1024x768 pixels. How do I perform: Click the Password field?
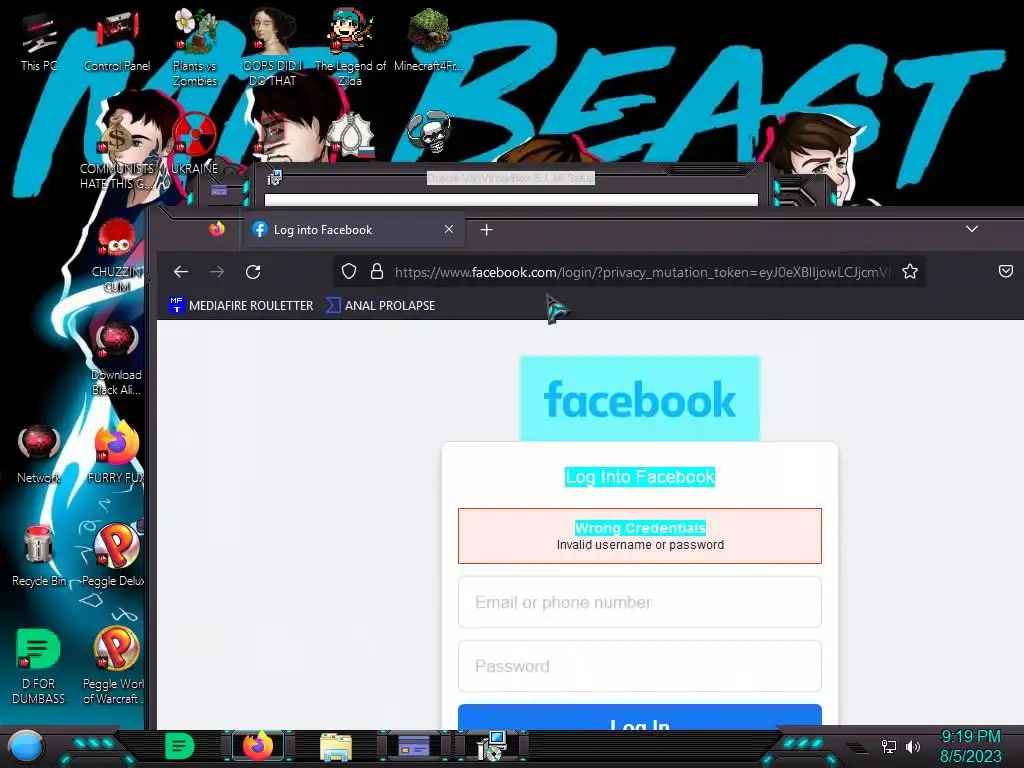tap(640, 666)
